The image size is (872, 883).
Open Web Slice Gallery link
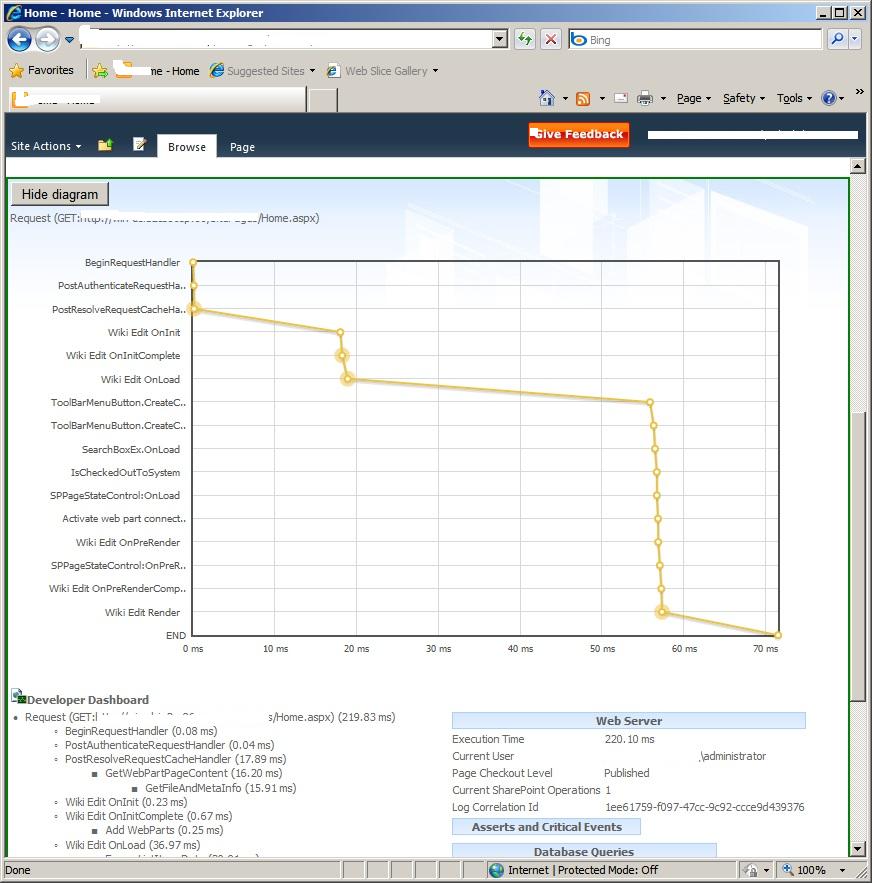click(x=383, y=71)
